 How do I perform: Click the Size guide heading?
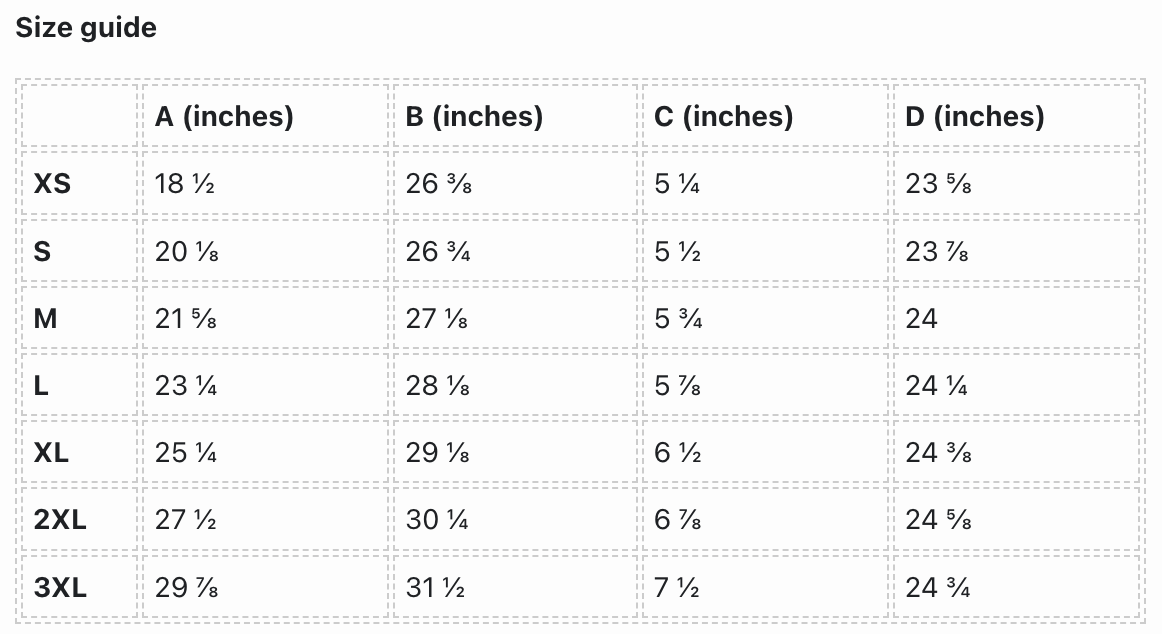86,28
